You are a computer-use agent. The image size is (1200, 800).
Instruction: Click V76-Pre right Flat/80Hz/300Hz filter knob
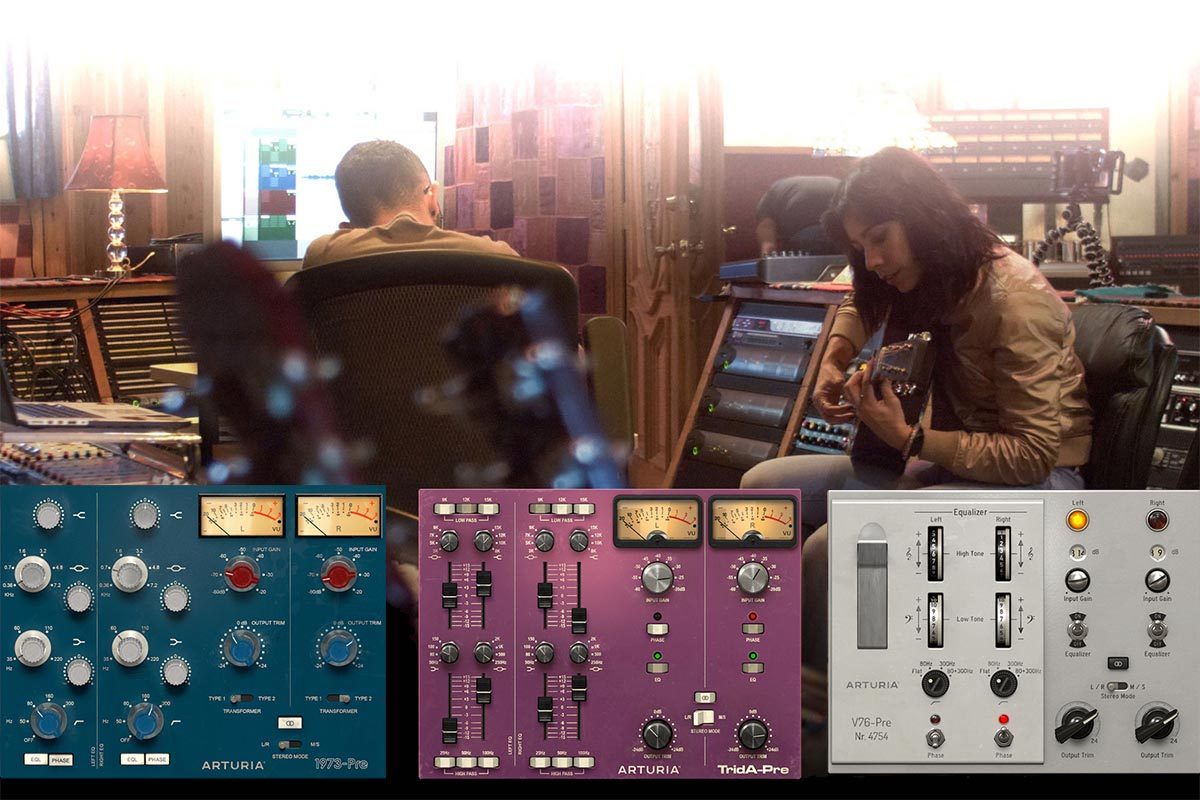click(1003, 684)
